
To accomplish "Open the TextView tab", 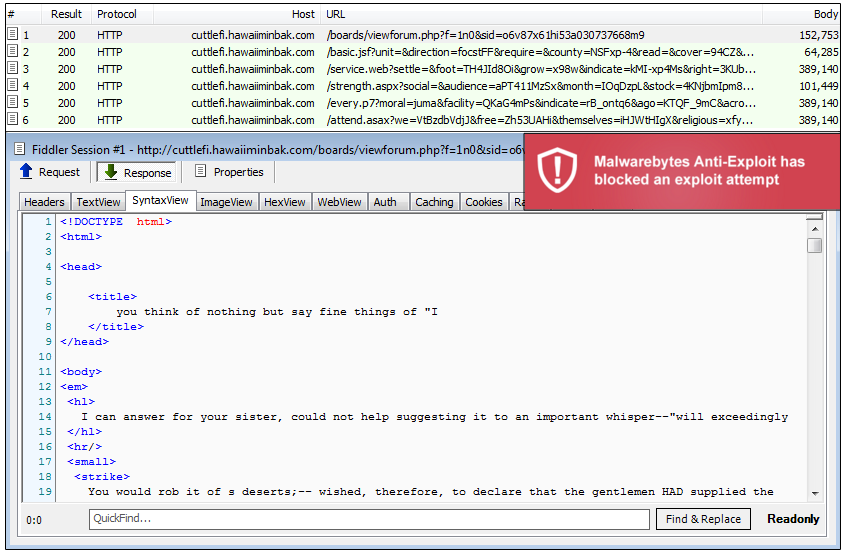I will click(x=98, y=202).
